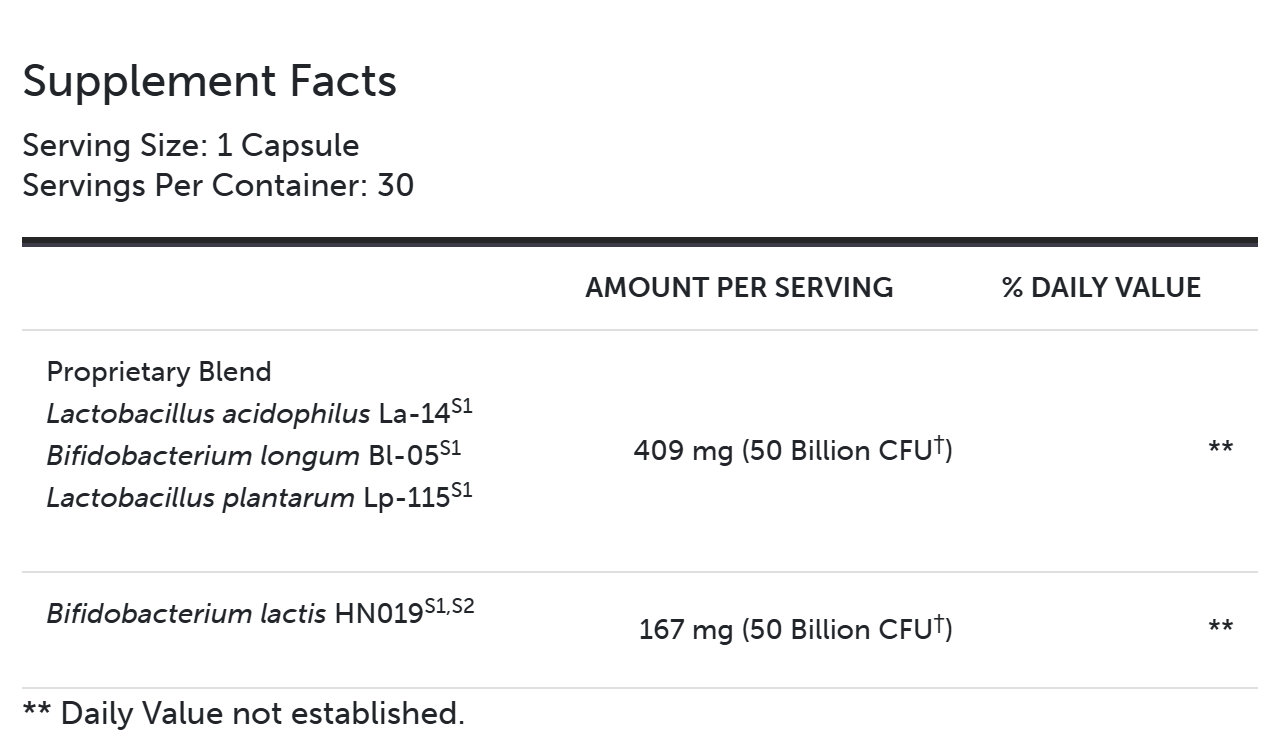The height and width of the screenshot is (753, 1278).
Task: Click the 409 mg amount value
Action: [684, 451]
